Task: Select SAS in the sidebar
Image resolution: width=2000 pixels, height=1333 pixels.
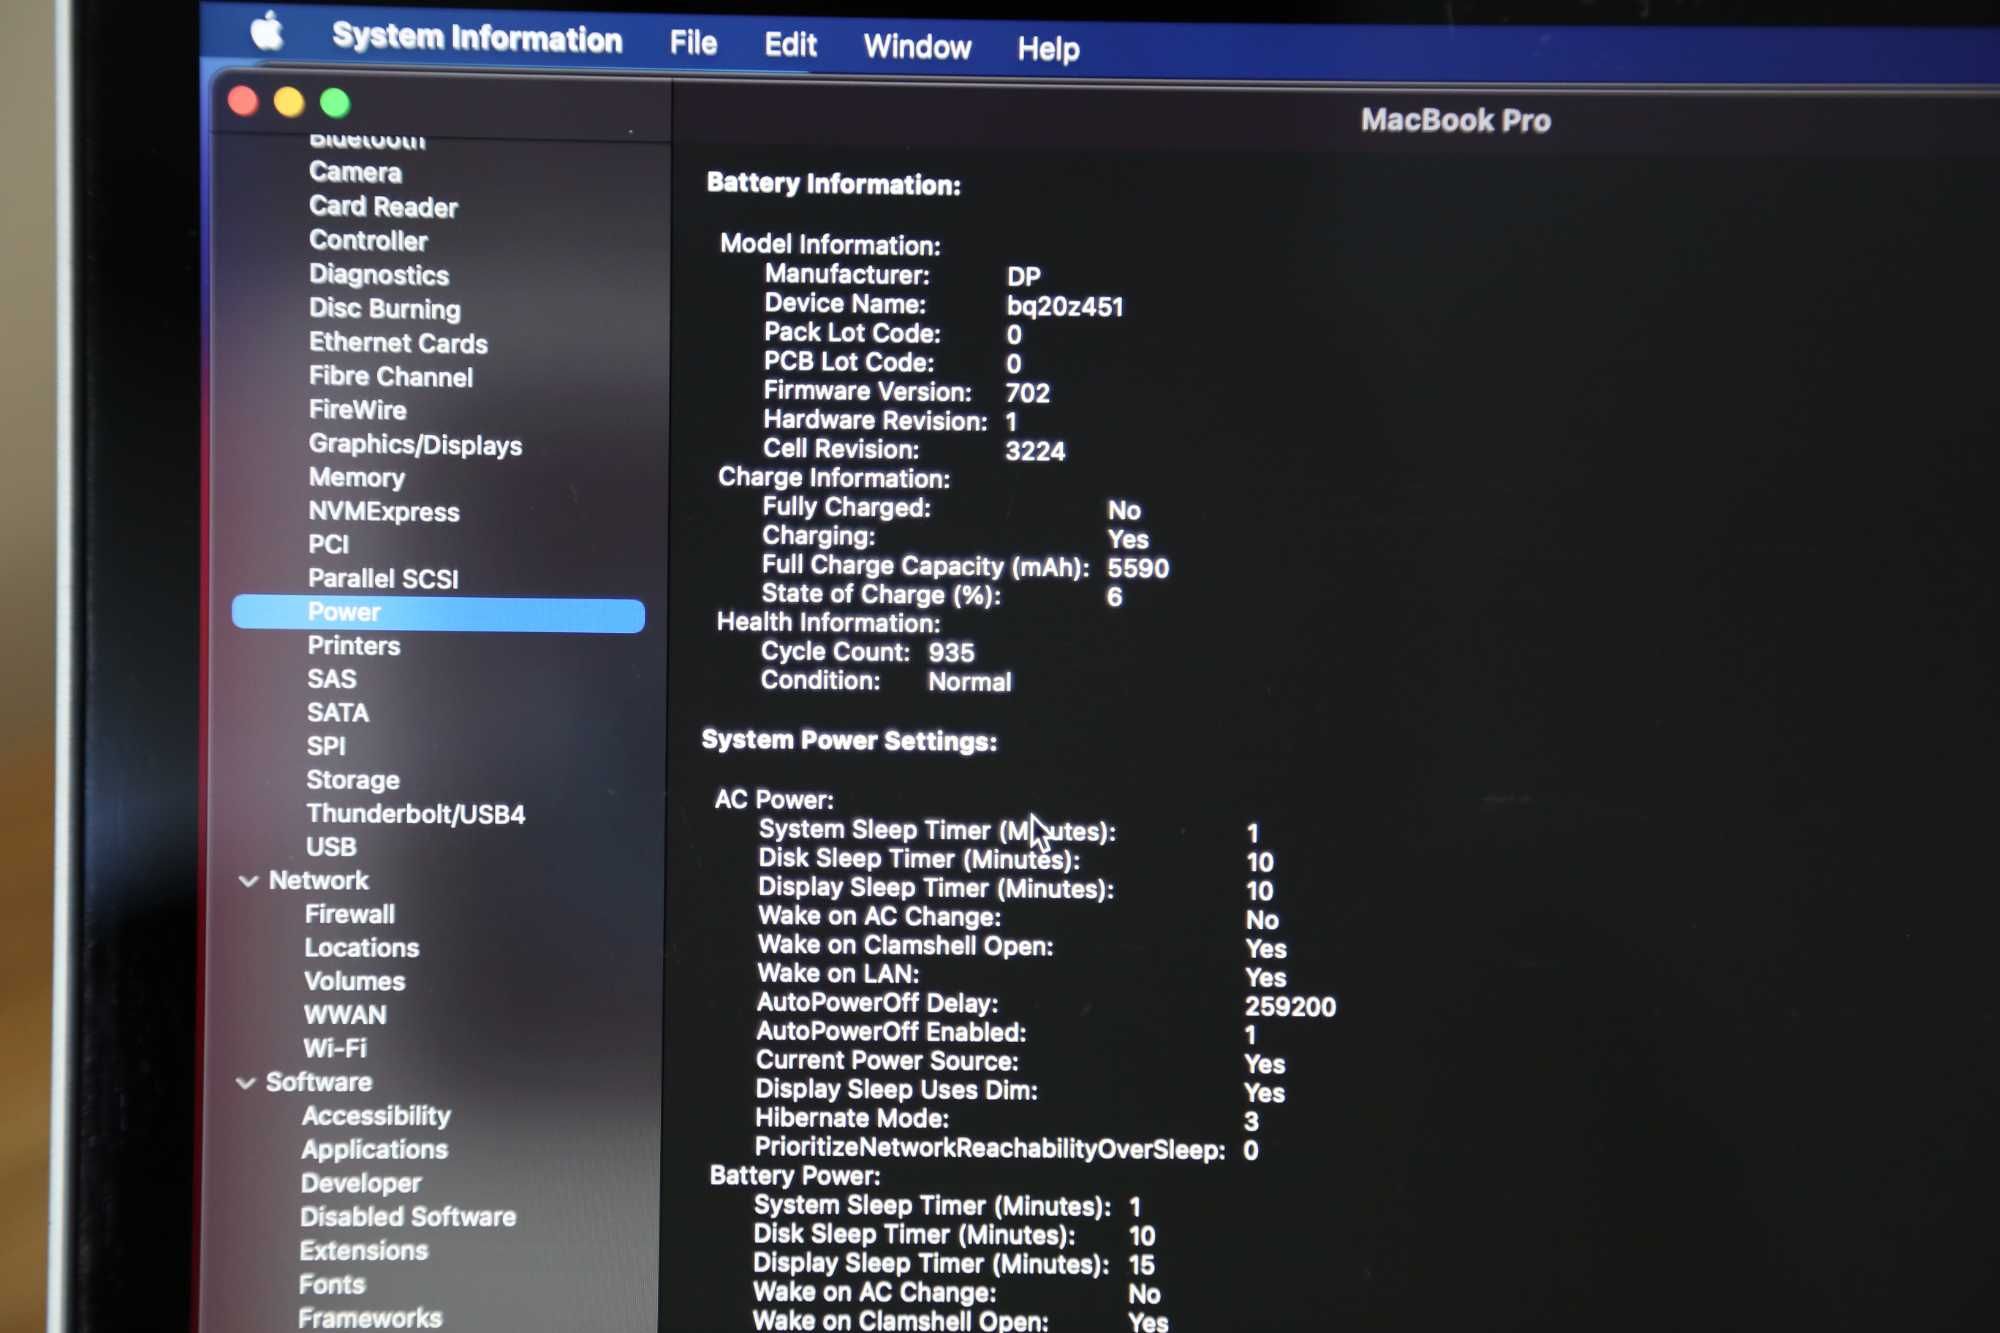Action: pos(332,679)
